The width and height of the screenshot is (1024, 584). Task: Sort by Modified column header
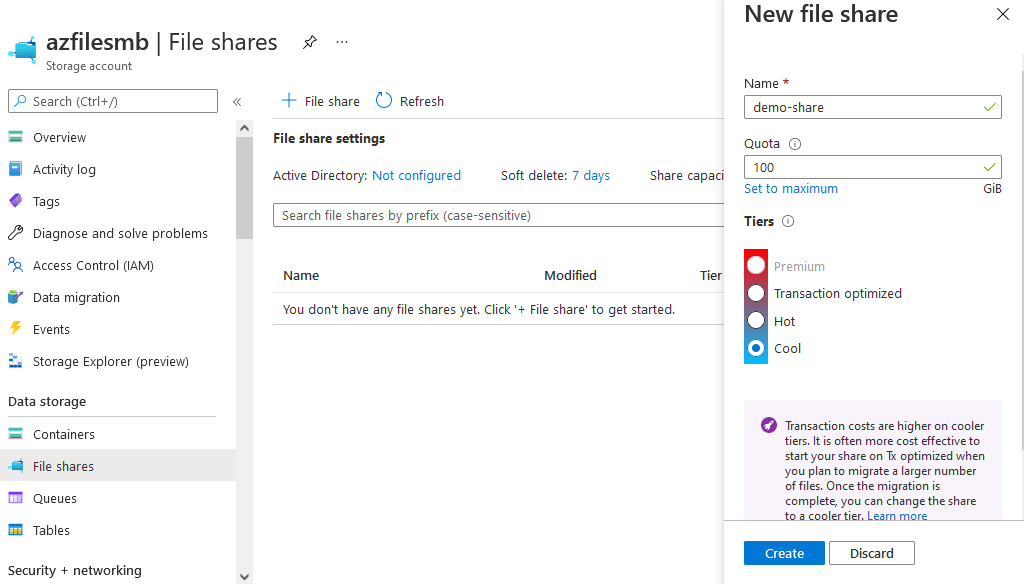click(570, 276)
